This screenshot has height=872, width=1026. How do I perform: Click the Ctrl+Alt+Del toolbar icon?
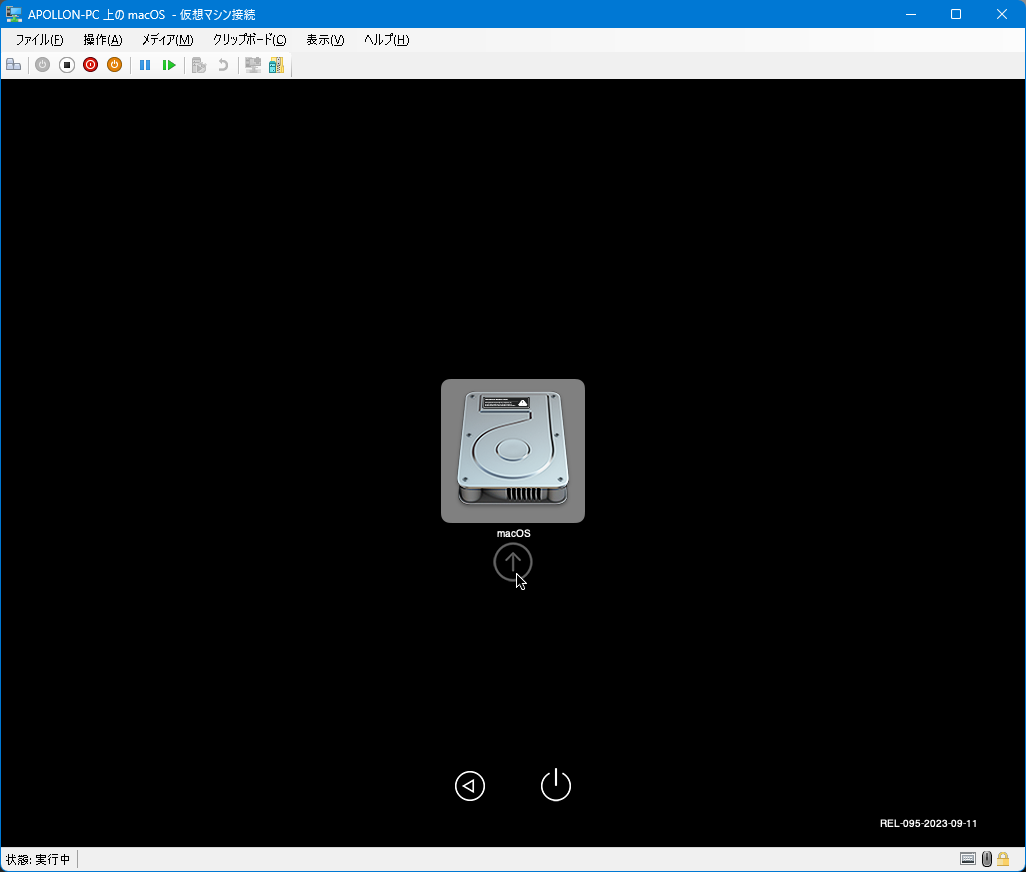14,65
